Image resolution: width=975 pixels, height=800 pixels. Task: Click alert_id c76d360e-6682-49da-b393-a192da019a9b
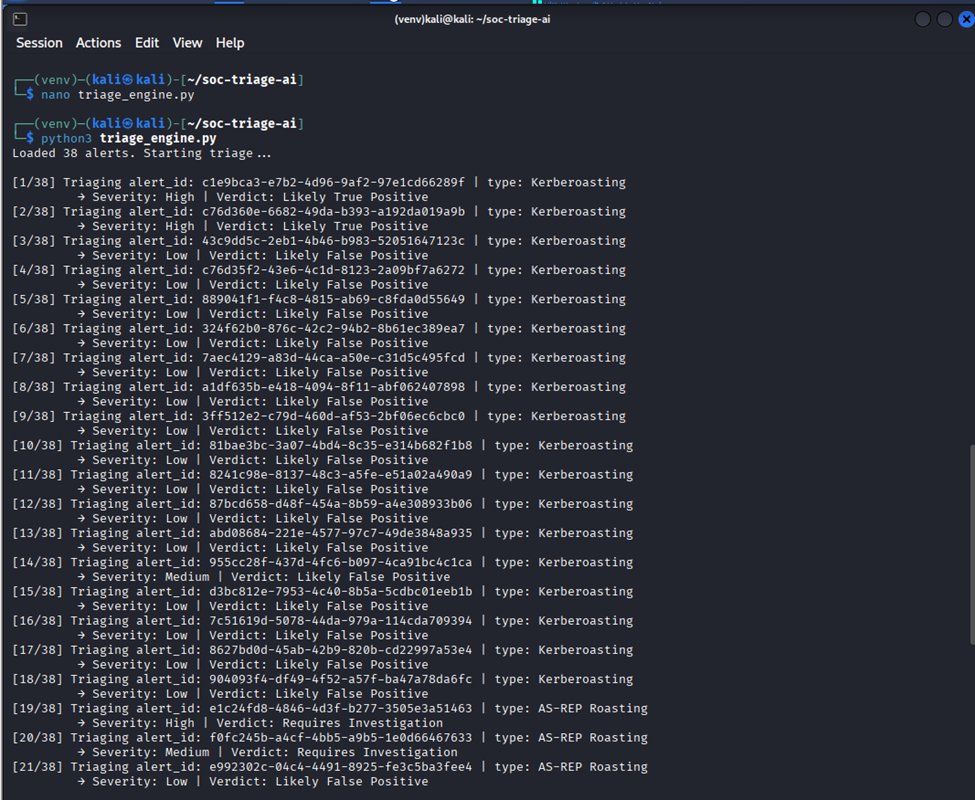pyautogui.click(x=333, y=211)
